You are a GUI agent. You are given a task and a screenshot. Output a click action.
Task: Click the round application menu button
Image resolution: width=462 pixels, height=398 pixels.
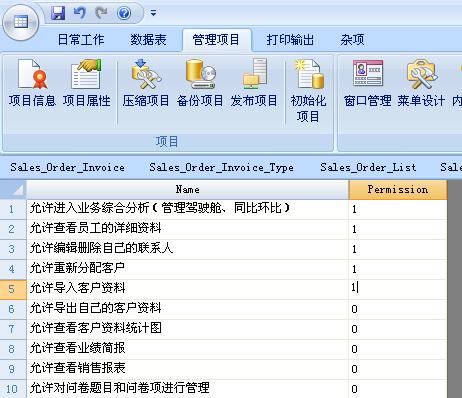click(x=21, y=23)
